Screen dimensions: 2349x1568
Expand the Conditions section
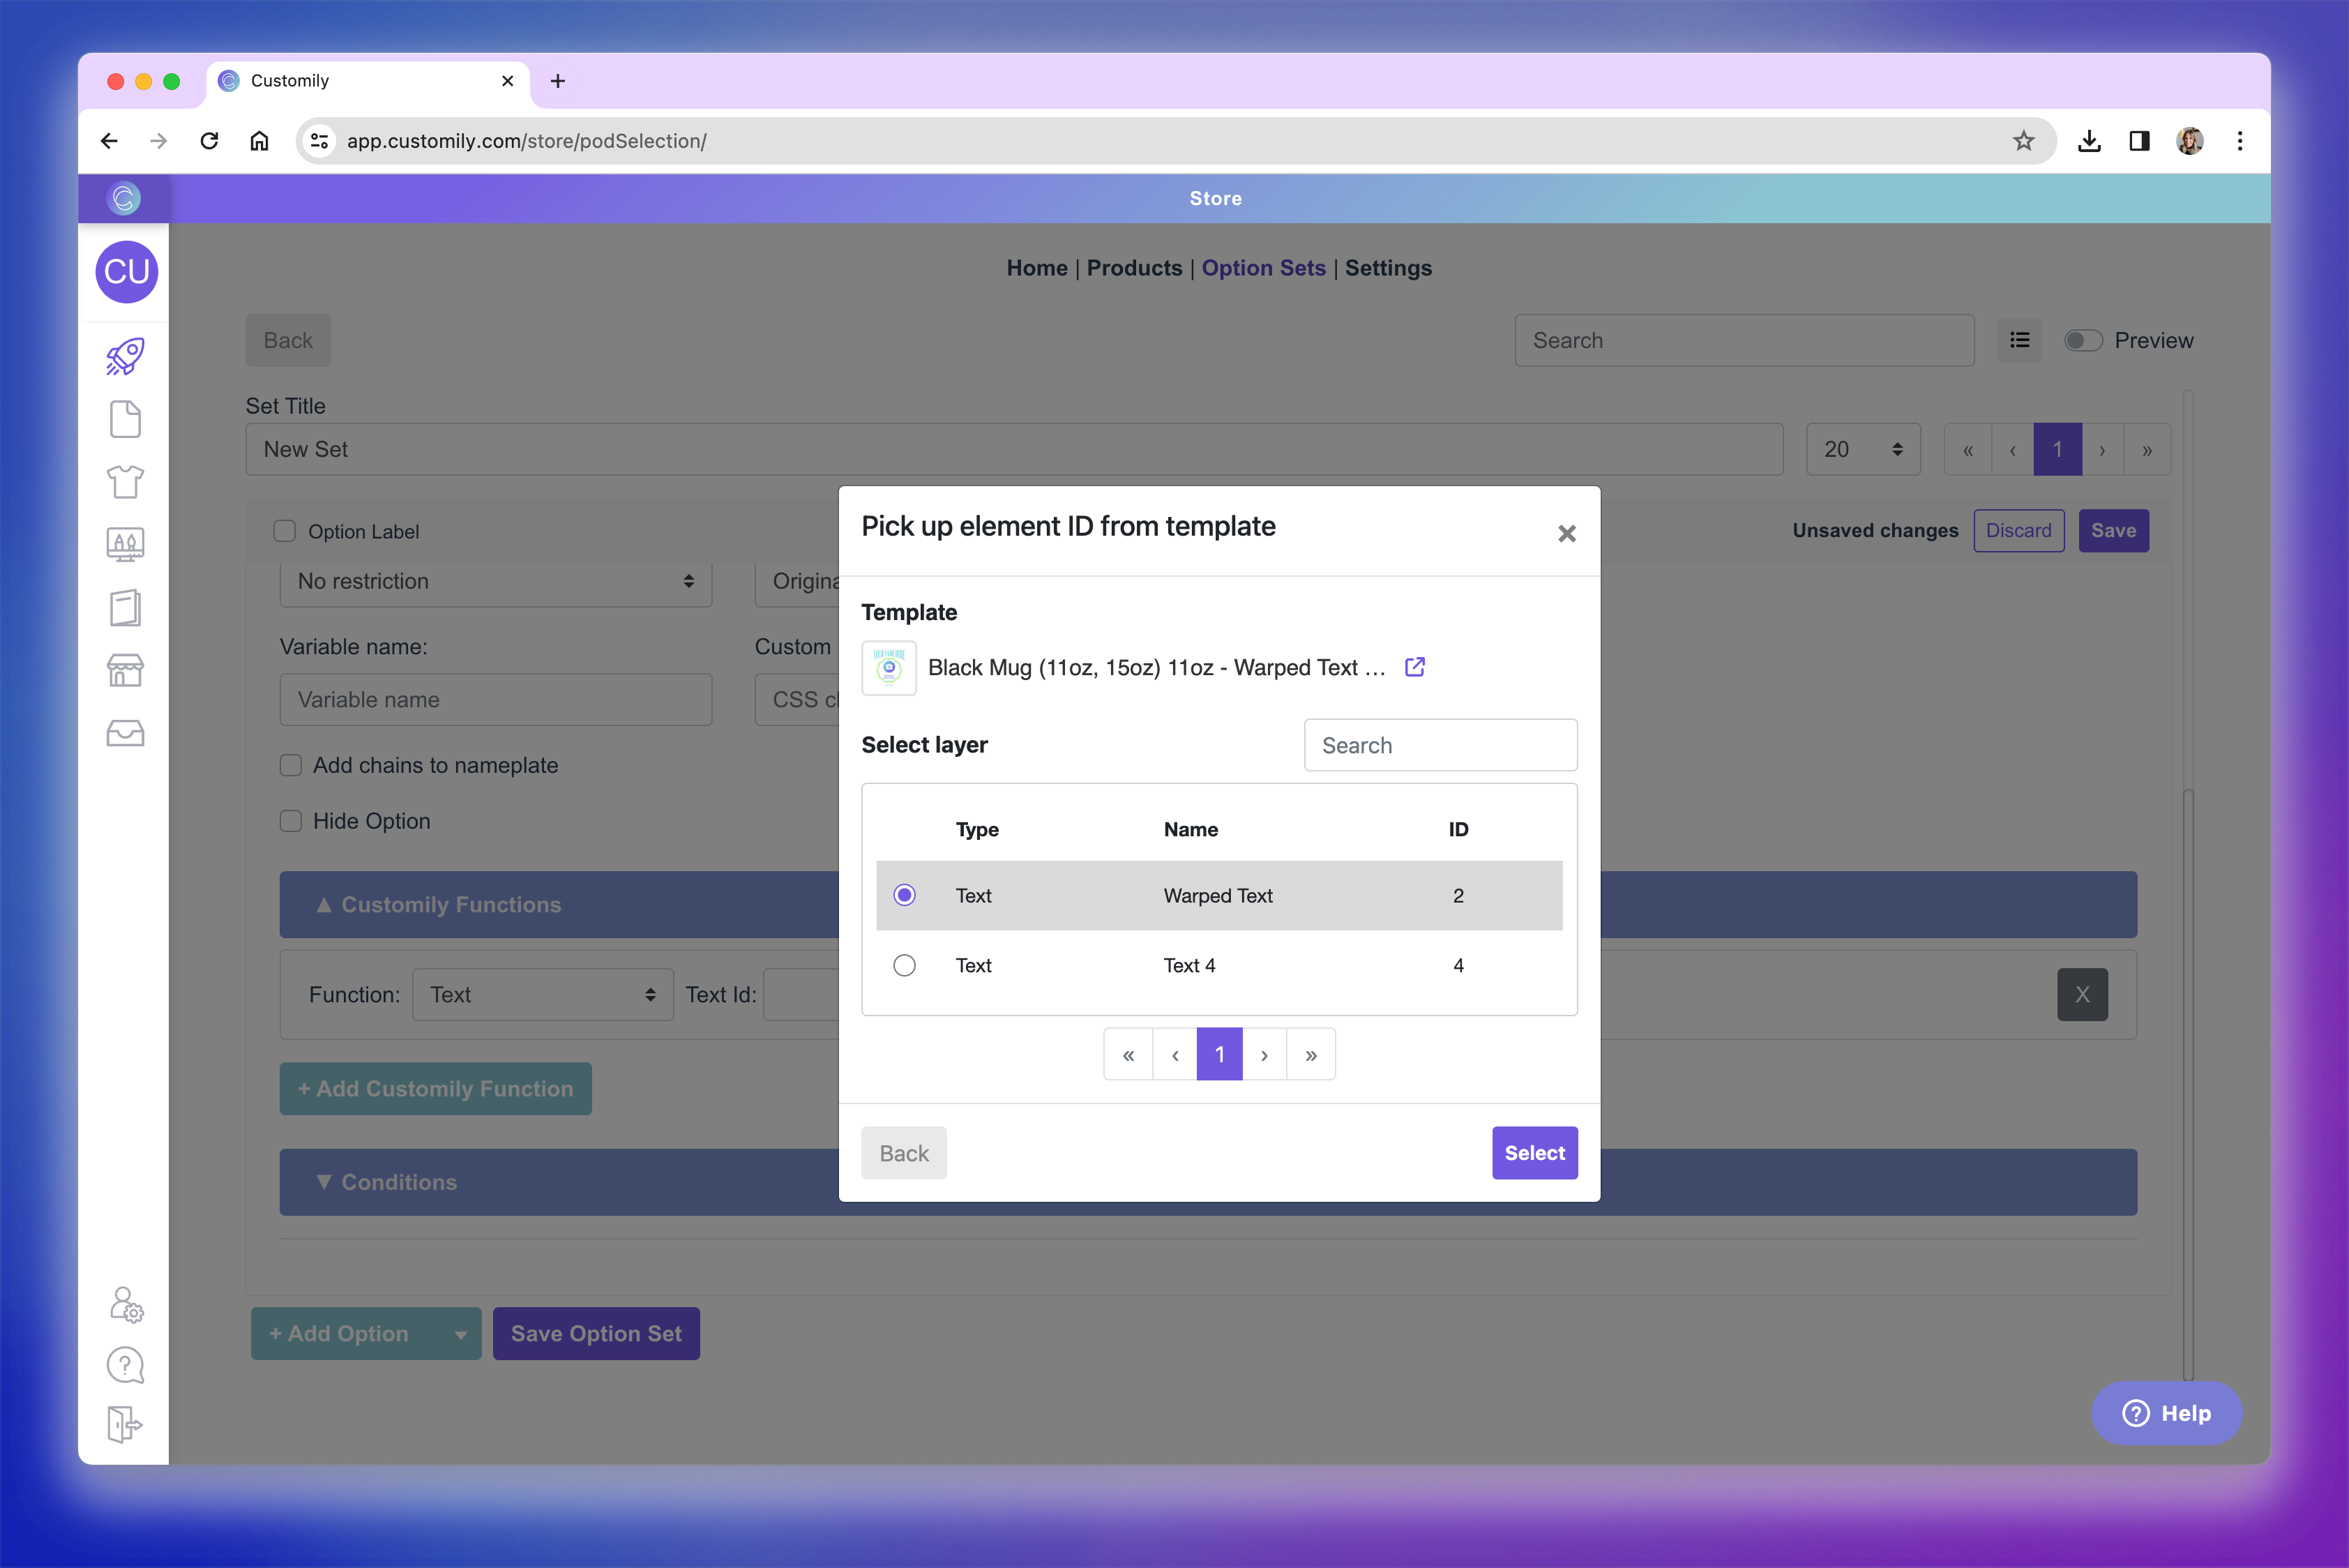(398, 1182)
